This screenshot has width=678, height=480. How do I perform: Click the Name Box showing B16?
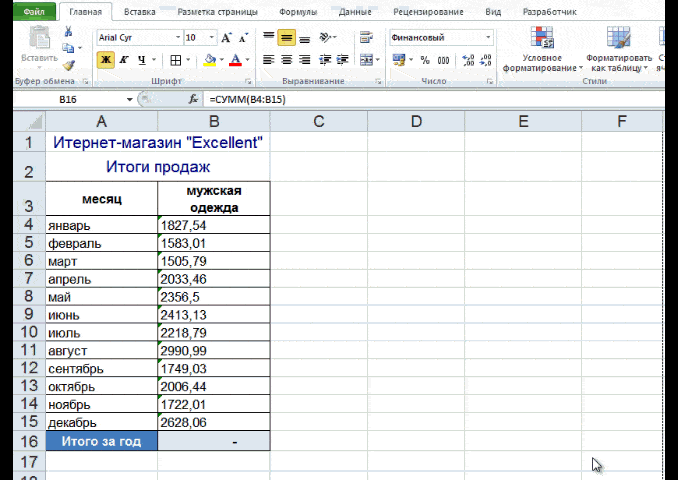pyautogui.click(x=69, y=100)
